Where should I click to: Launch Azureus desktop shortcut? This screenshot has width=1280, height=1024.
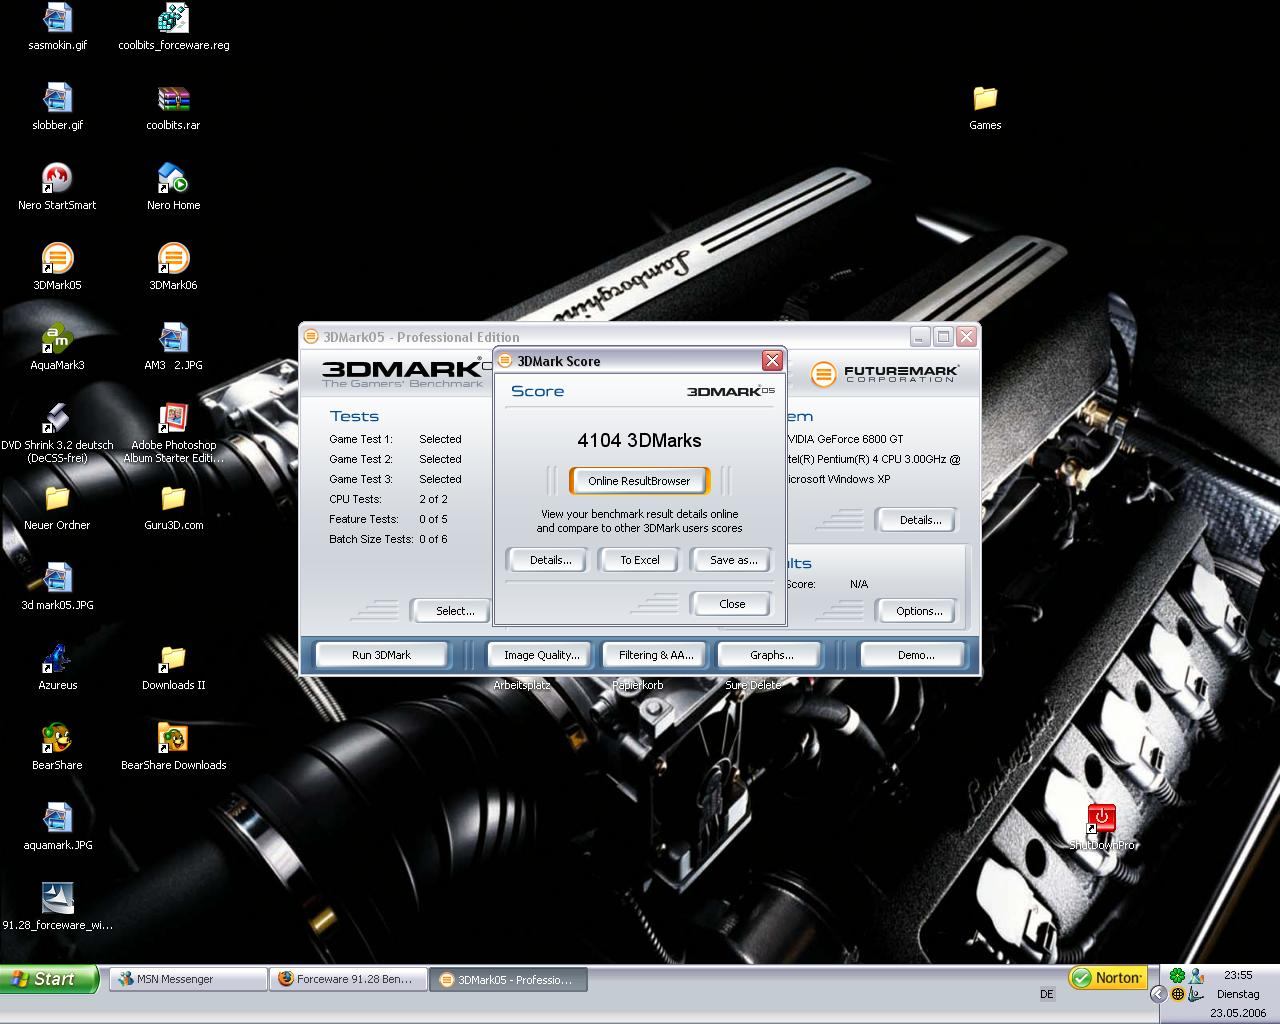pyautogui.click(x=57, y=667)
